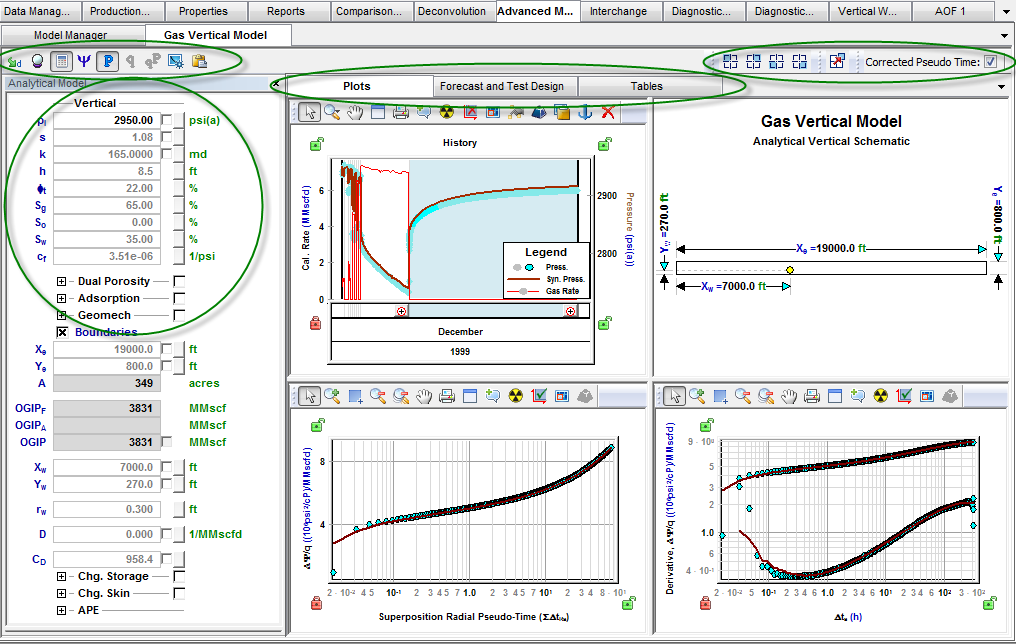This screenshot has width=1016, height=644.
Task: Click the green arrow 'd' icon in model toolbar
Action: (14, 62)
